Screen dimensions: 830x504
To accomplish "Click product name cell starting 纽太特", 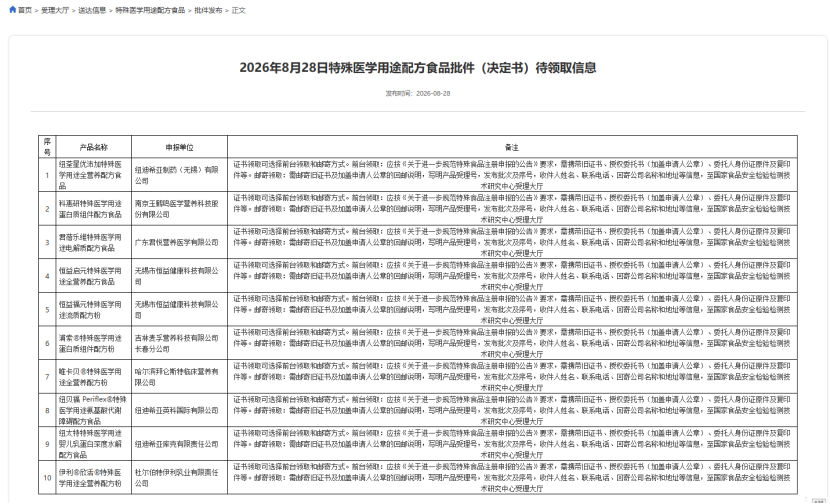I will [x=94, y=444].
